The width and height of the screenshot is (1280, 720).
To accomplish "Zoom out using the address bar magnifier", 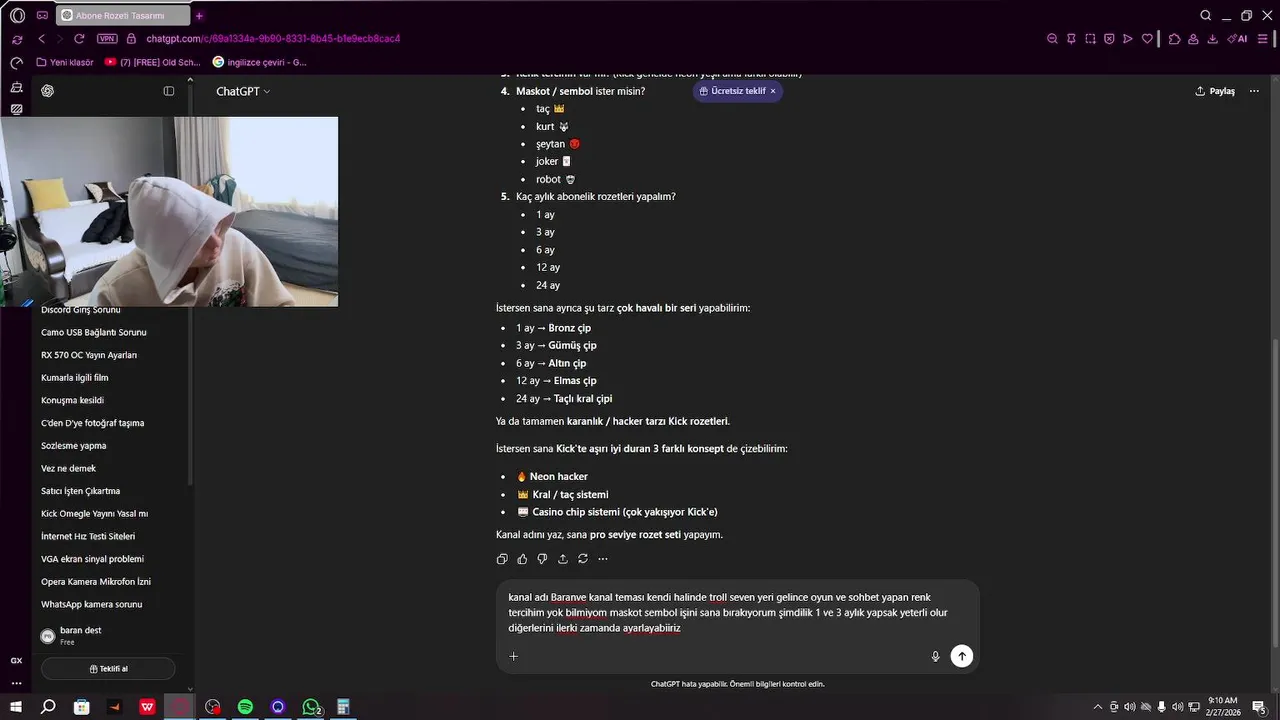I will (x=1052, y=39).
